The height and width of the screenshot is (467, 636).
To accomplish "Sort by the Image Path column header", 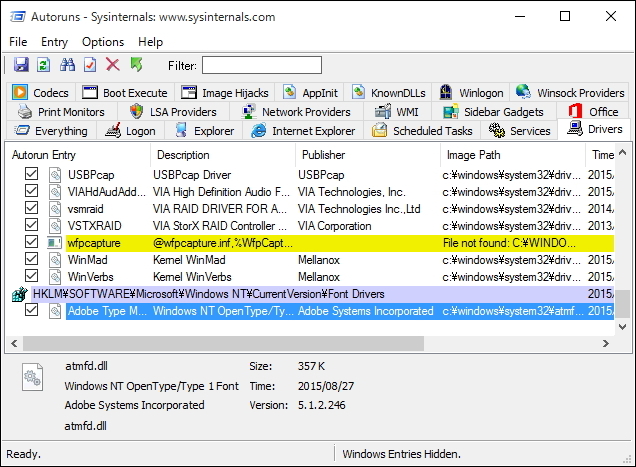I will pyautogui.click(x=513, y=155).
